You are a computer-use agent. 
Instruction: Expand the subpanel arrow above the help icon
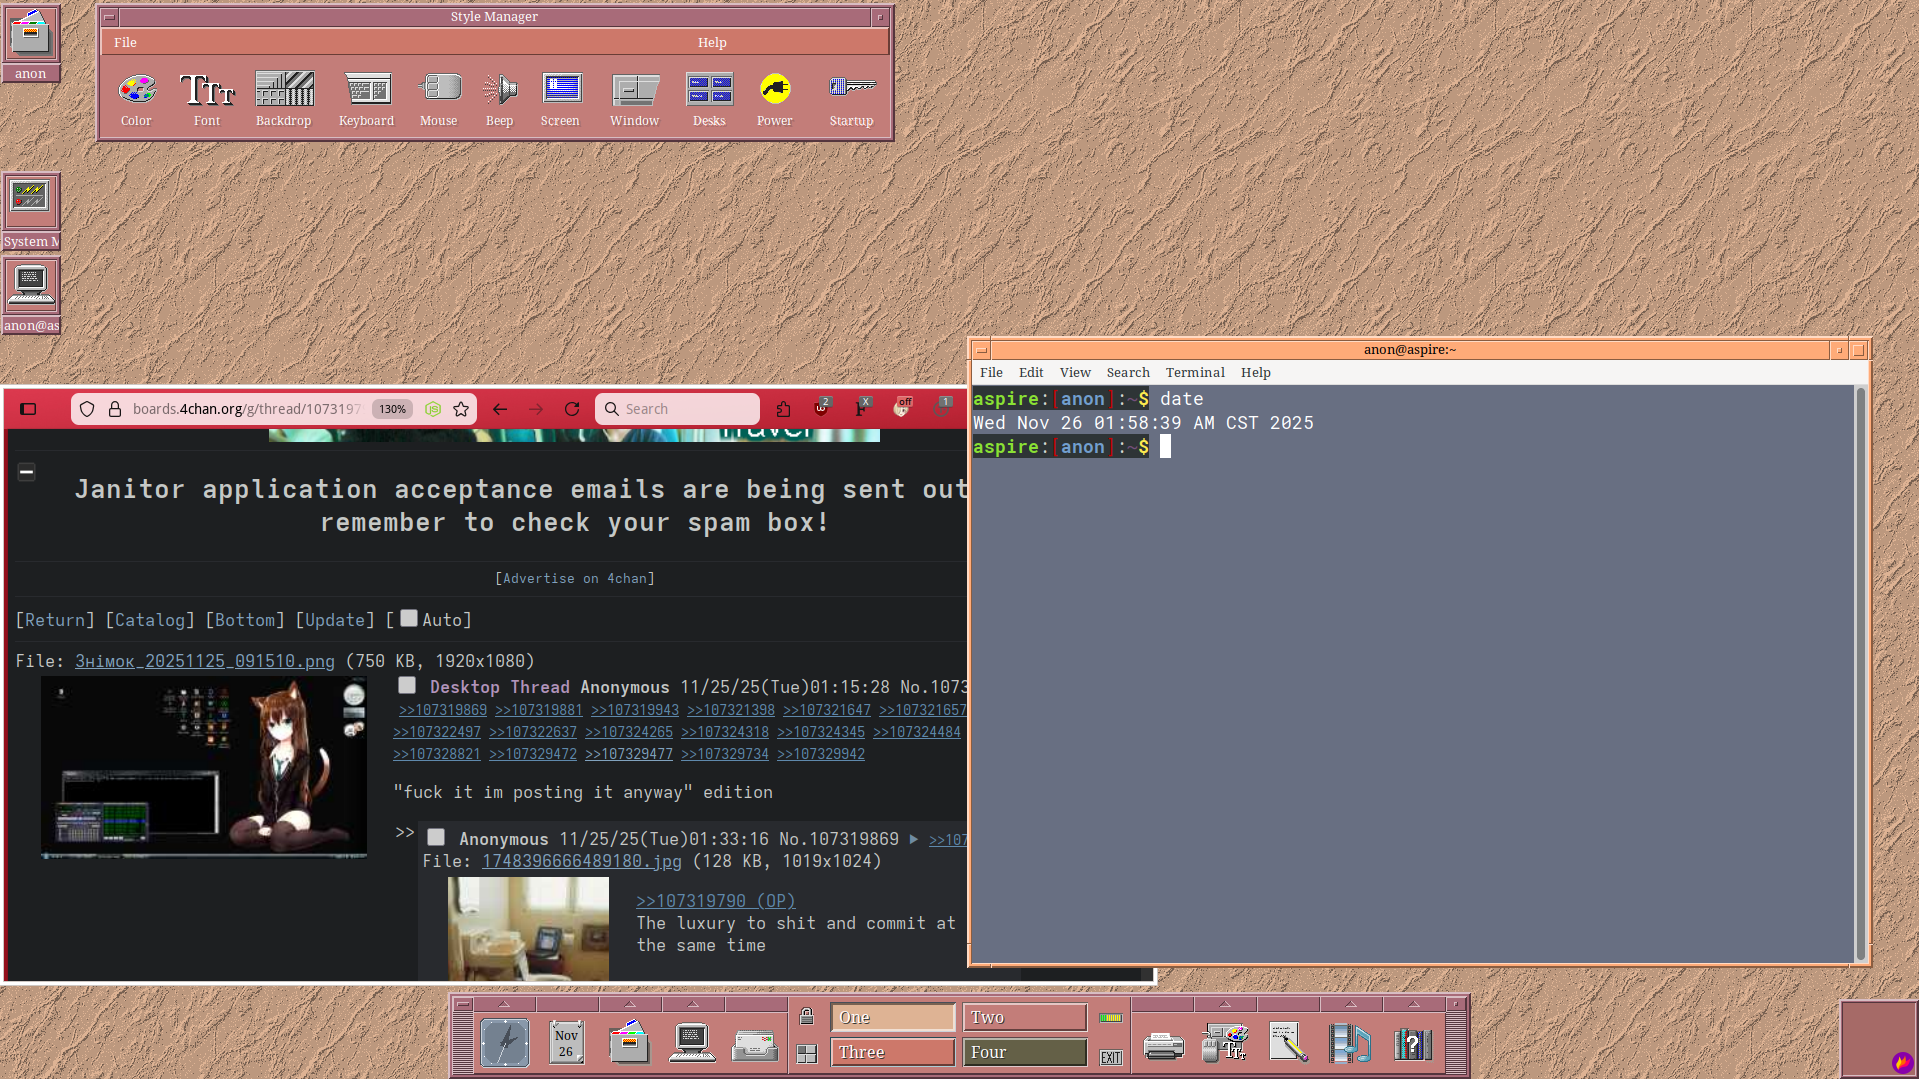[x=1414, y=1004]
